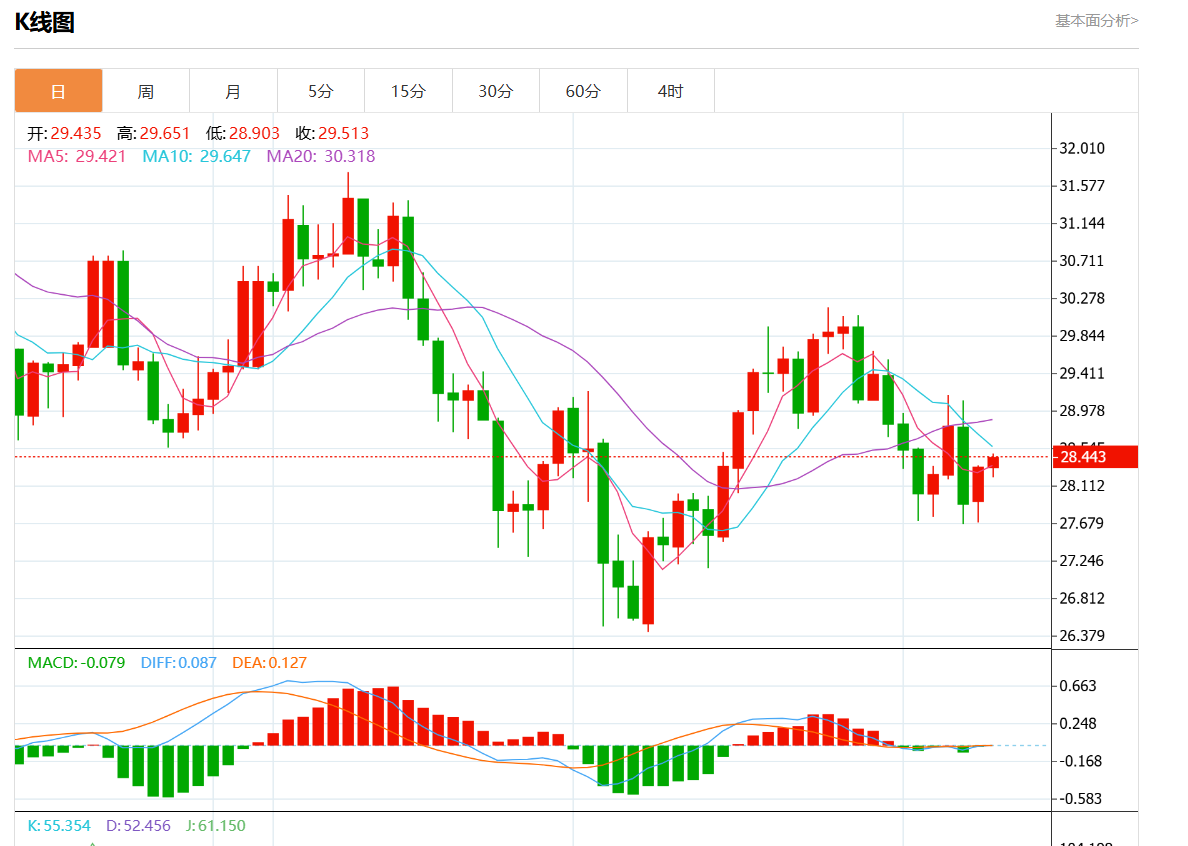The image size is (1188, 846).
Task: Click the 低: 28.903 low value
Action: pos(242,133)
